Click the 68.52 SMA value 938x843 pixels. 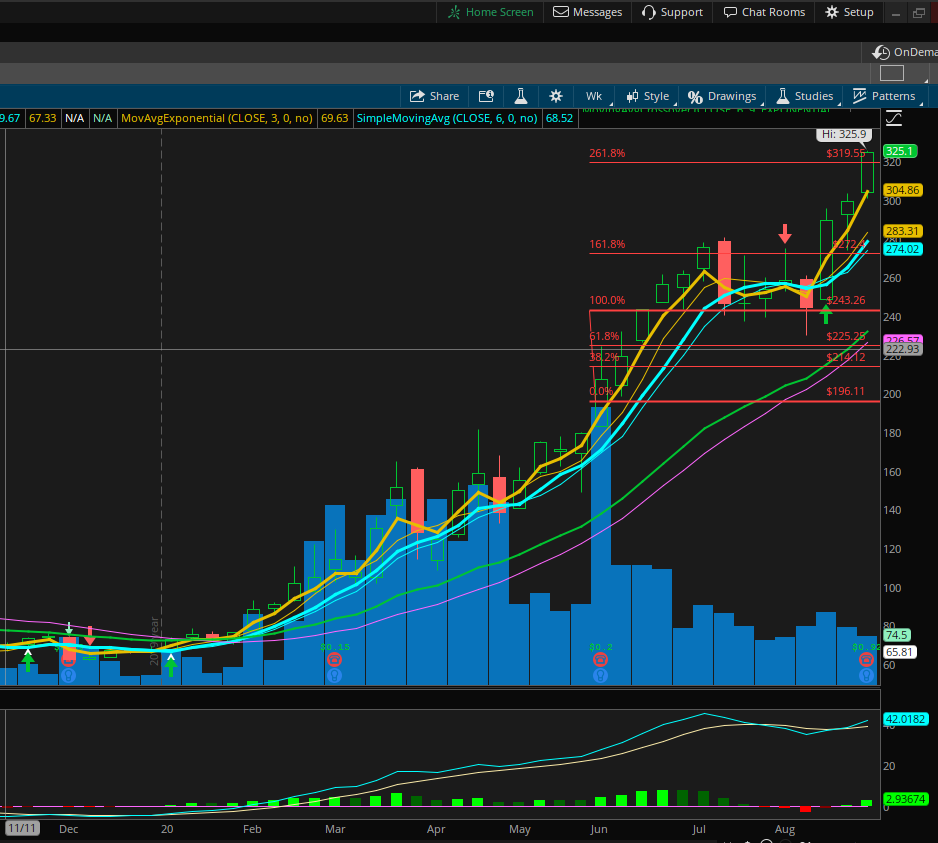[559, 118]
